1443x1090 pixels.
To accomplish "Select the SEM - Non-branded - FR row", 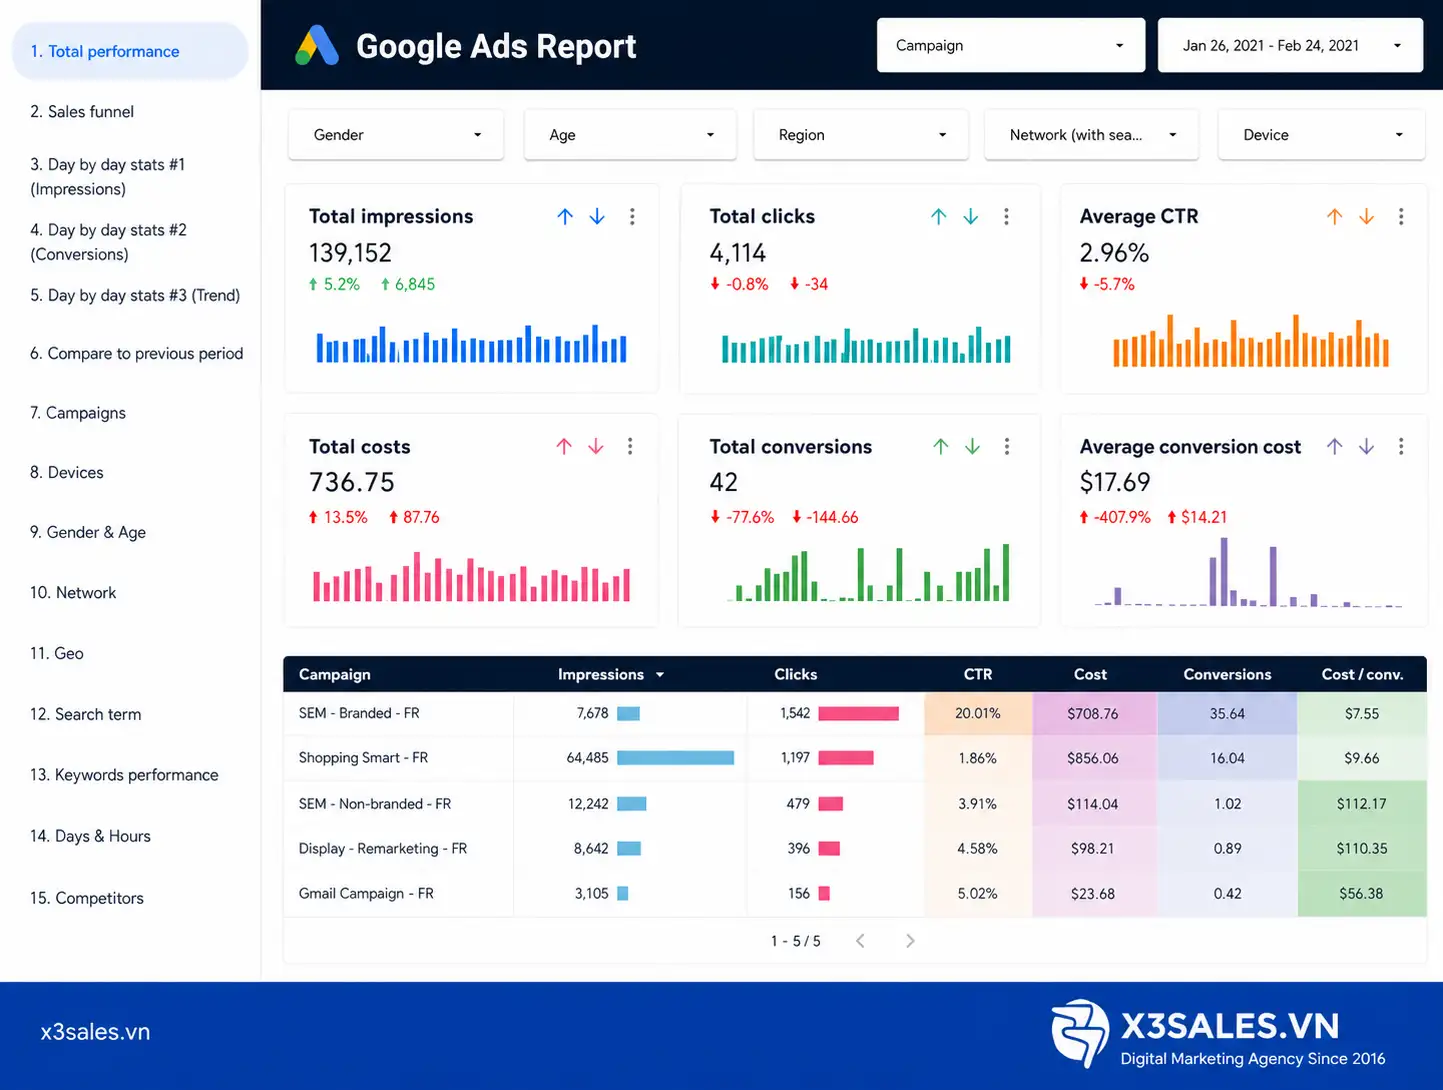I will pos(855,804).
